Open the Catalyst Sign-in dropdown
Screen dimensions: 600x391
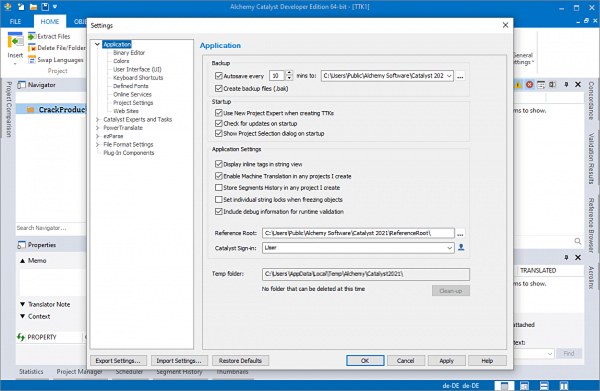[x=450, y=248]
